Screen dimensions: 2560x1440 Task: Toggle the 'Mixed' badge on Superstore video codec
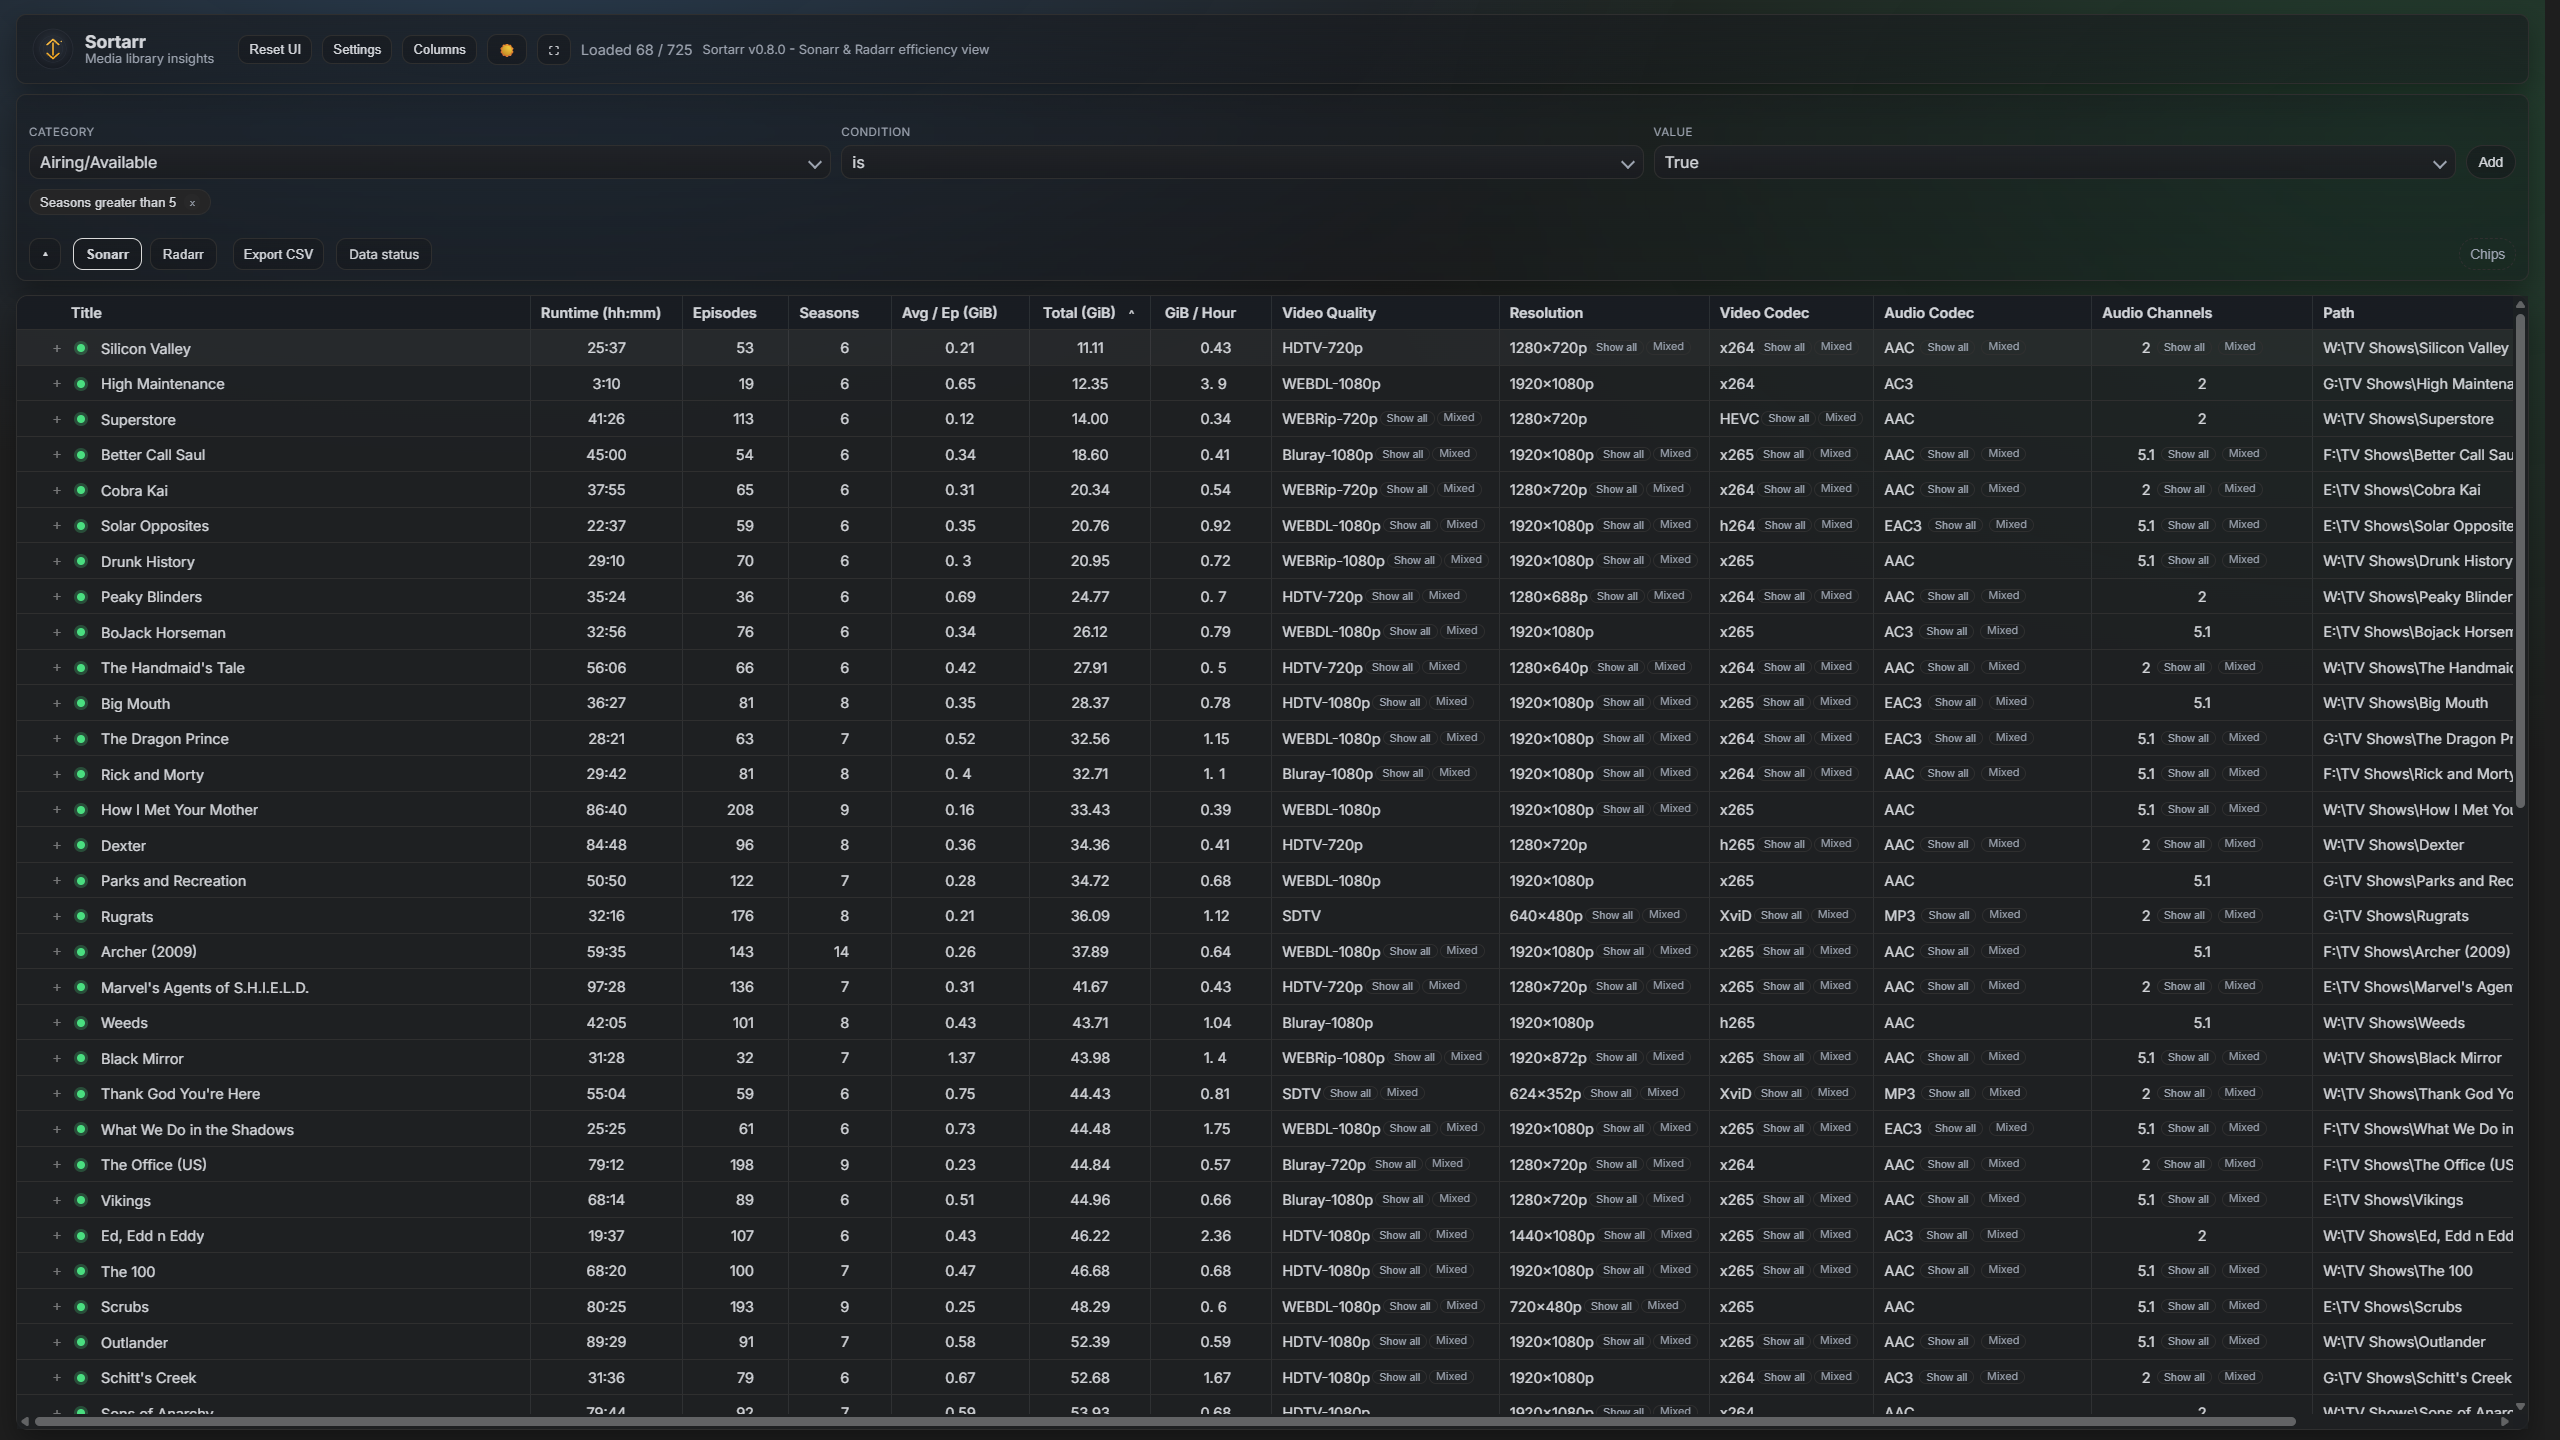tap(1840, 417)
